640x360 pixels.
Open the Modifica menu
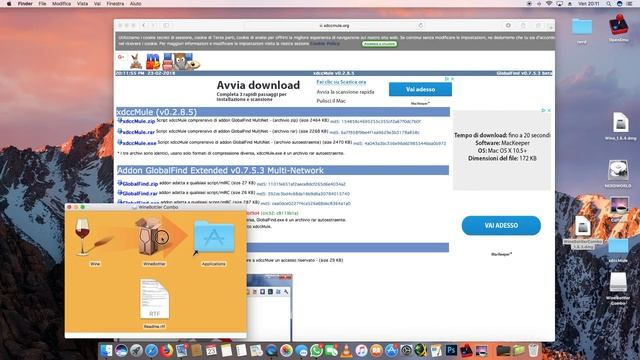(x=61, y=4)
